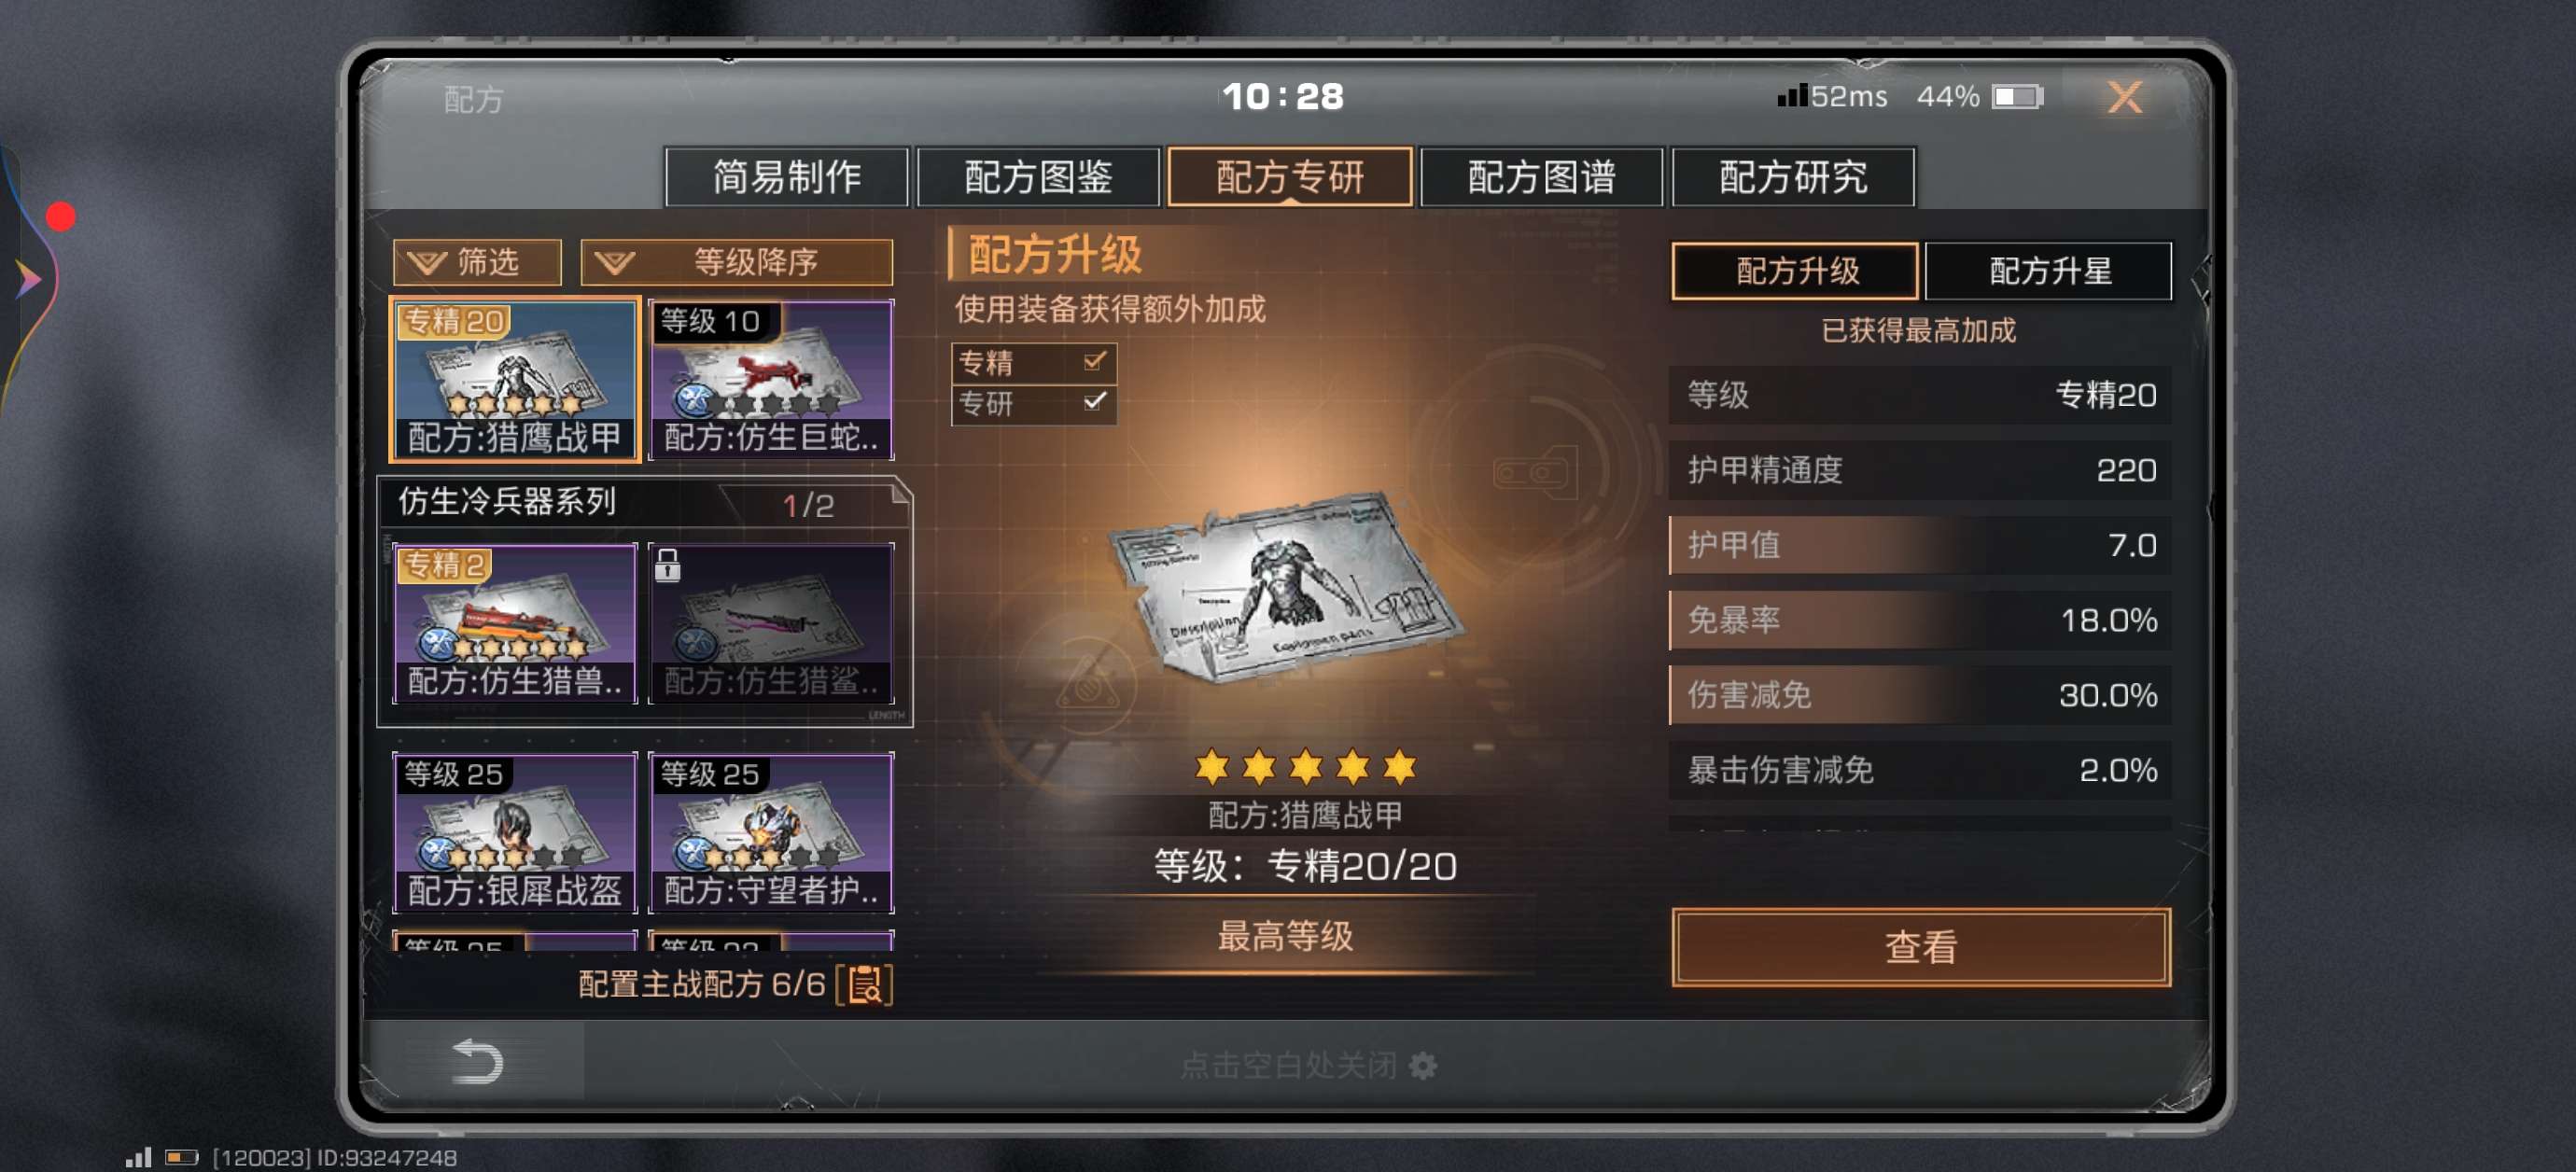Open the 等级降序 sort dropdown
This screenshot has width=2576, height=1172.
click(x=736, y=263)
